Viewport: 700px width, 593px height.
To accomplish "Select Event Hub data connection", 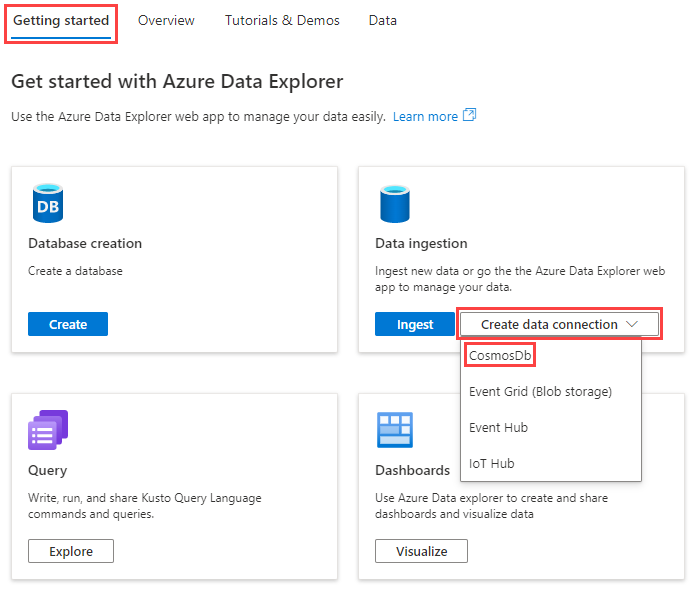I will [x=498, y=427].
